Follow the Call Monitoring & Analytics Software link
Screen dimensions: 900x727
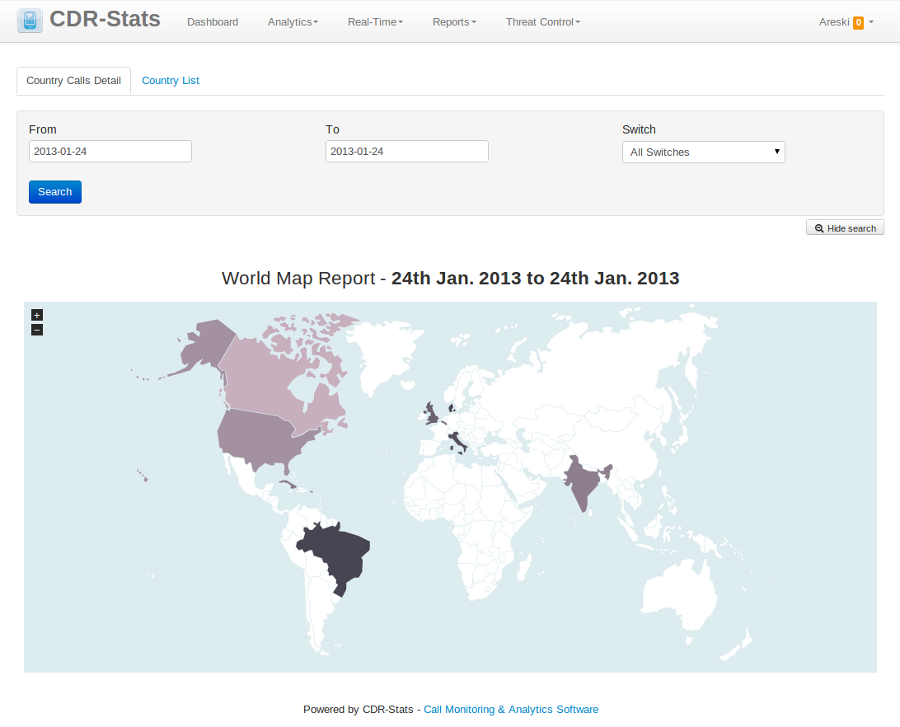(x=511, y=709)
